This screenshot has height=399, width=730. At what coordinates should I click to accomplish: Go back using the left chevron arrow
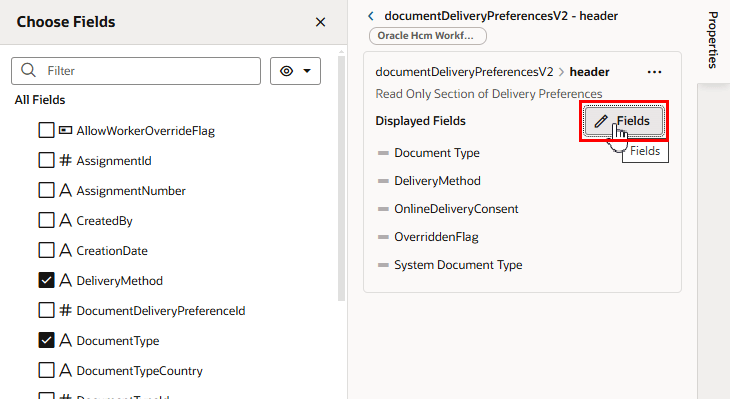tap(371, 16)
